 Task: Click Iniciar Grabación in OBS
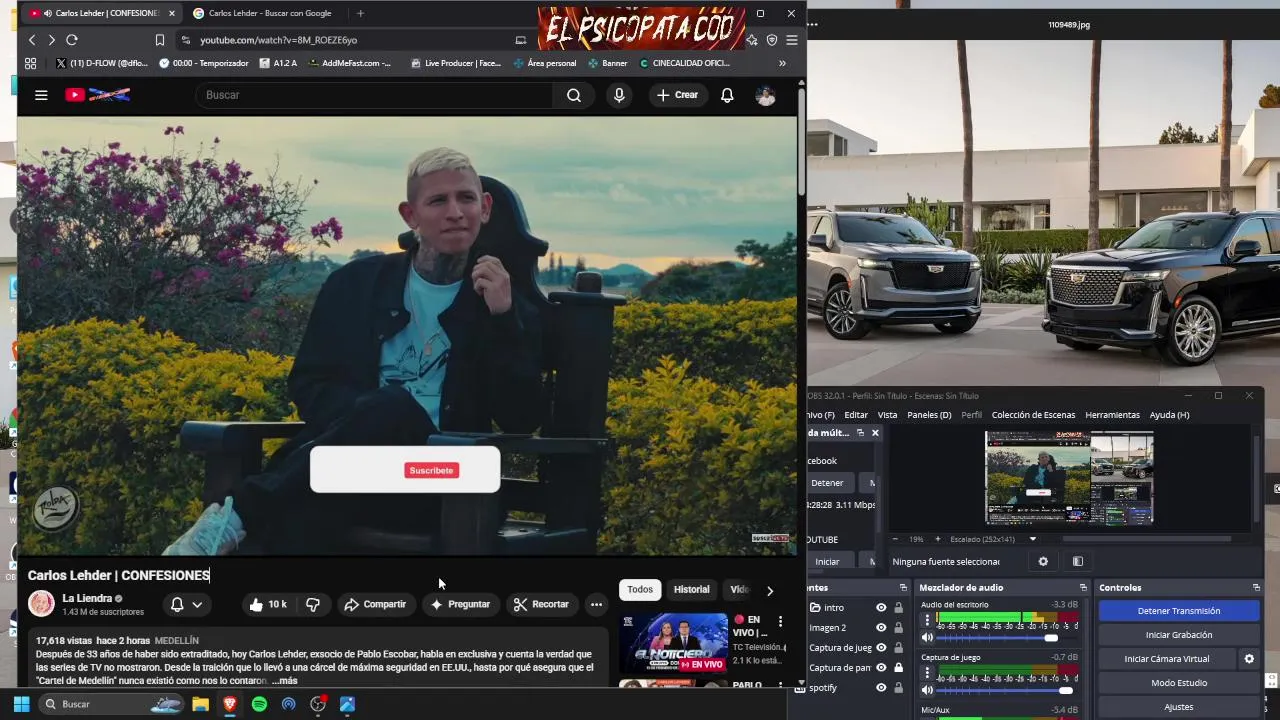(x=1178, y=635)
